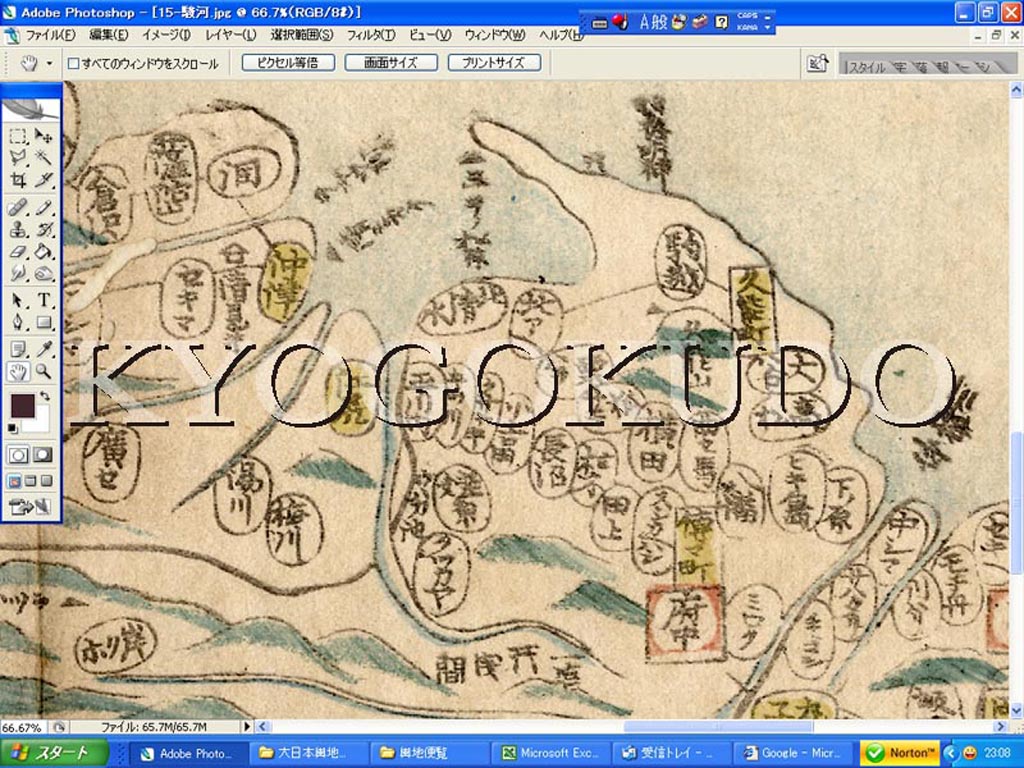Viewport: 1024px width, 768px height.
Task: Open the フィルタ(T) menu
Action: click(x=370, y=35)
